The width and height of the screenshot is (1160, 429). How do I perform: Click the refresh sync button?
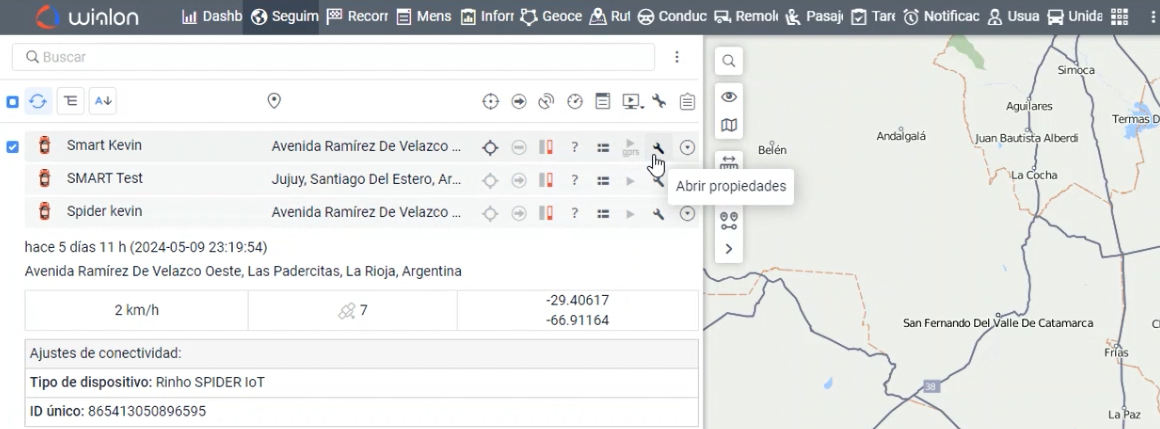pos(38,101)
